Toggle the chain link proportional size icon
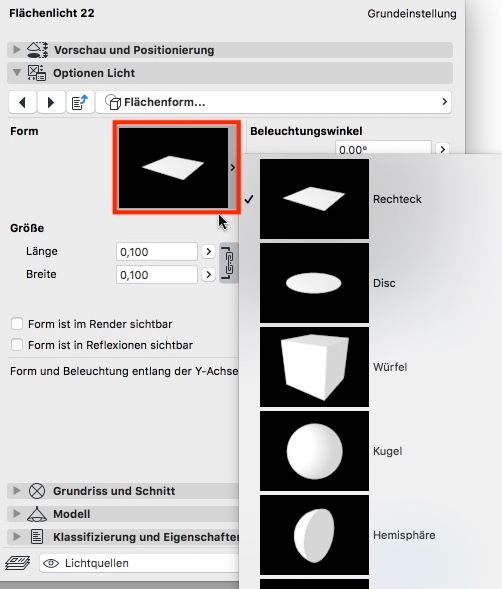 tap(228, 263)
